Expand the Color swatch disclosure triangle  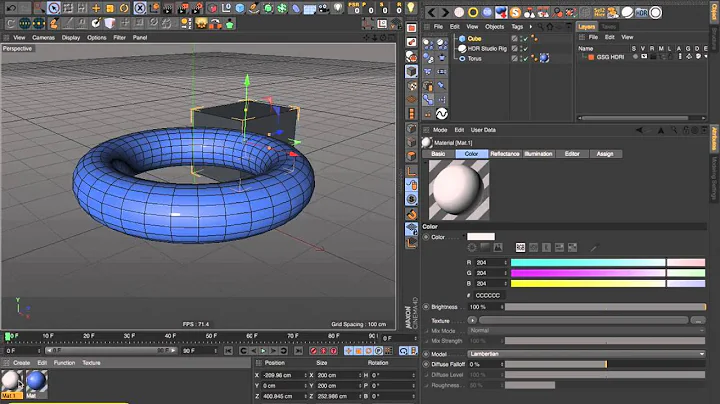(x=464, y=237)
